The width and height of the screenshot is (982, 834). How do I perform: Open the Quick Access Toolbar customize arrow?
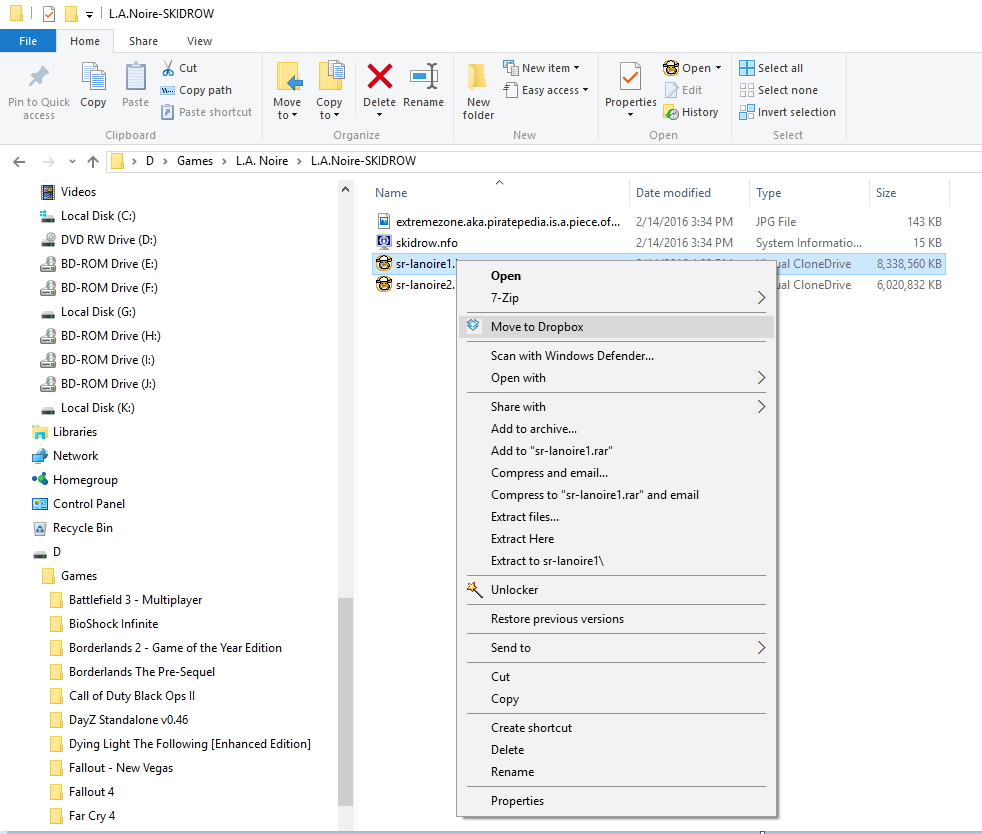[89, 14]
